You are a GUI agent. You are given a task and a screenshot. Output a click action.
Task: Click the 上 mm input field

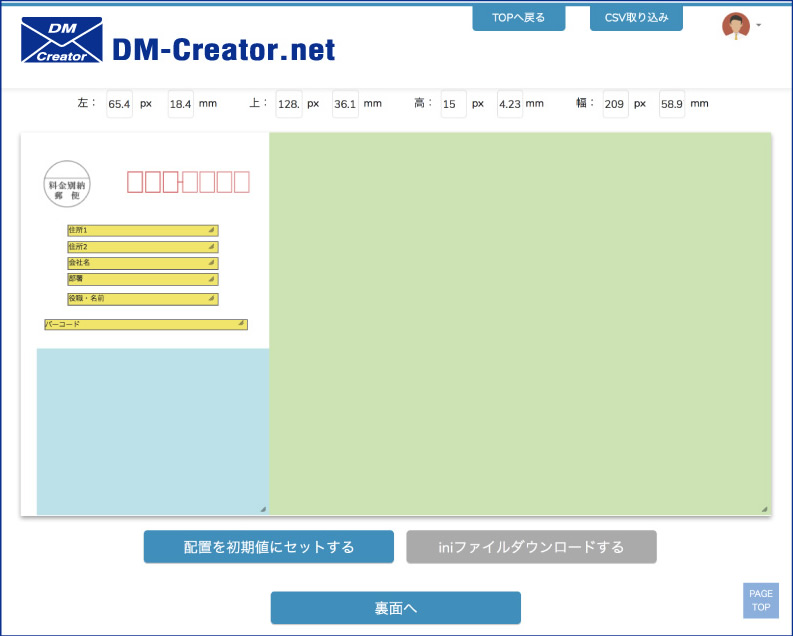pos(345,103)
